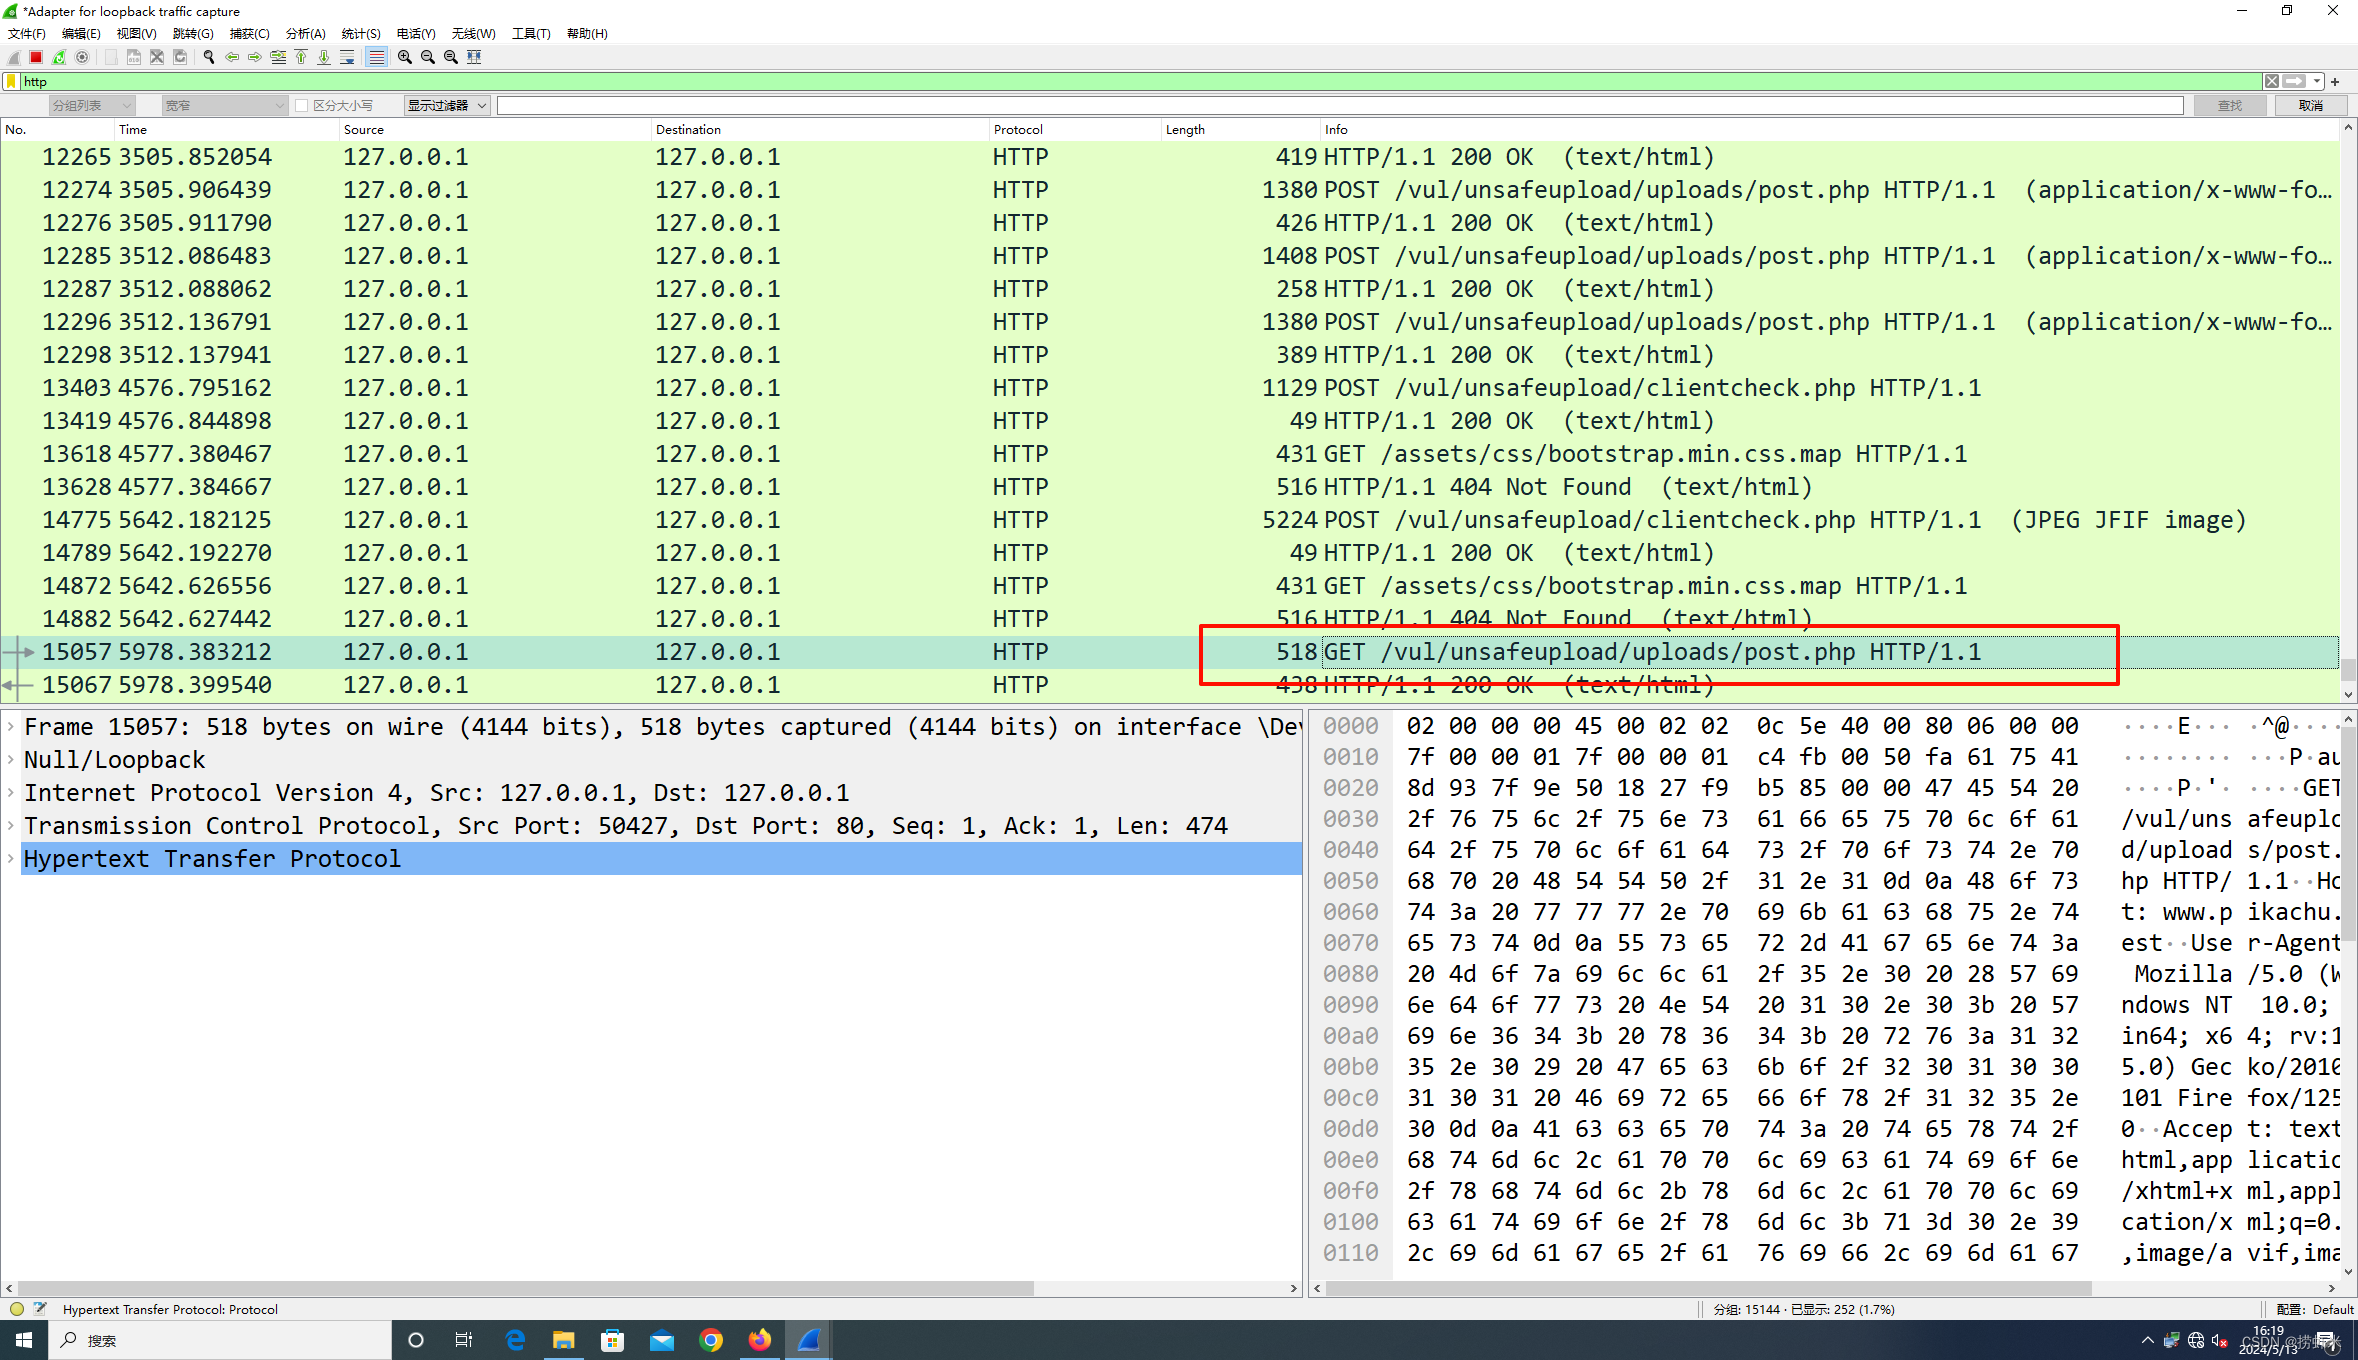This screenshot has height=1360, width=2358.
Task: Expand the Frame 15057 tree node
Action: (x=11, y=727)
